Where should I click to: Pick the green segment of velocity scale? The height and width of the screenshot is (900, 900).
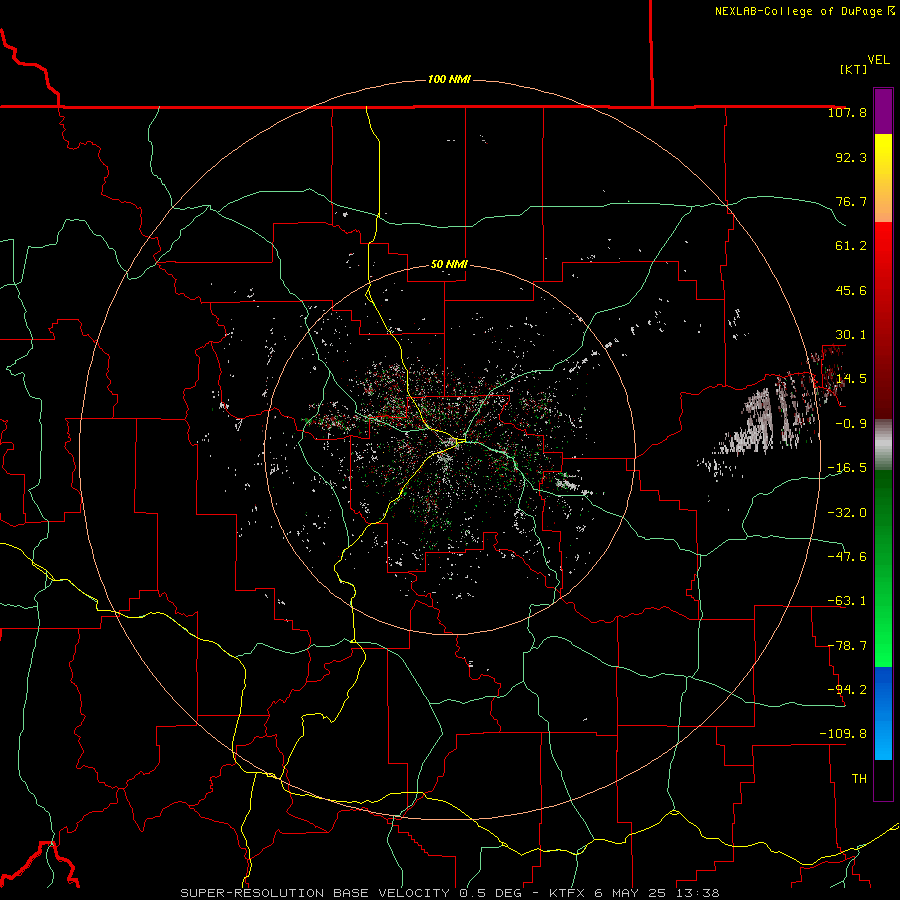pyautogui.click(x=883, y=568)
